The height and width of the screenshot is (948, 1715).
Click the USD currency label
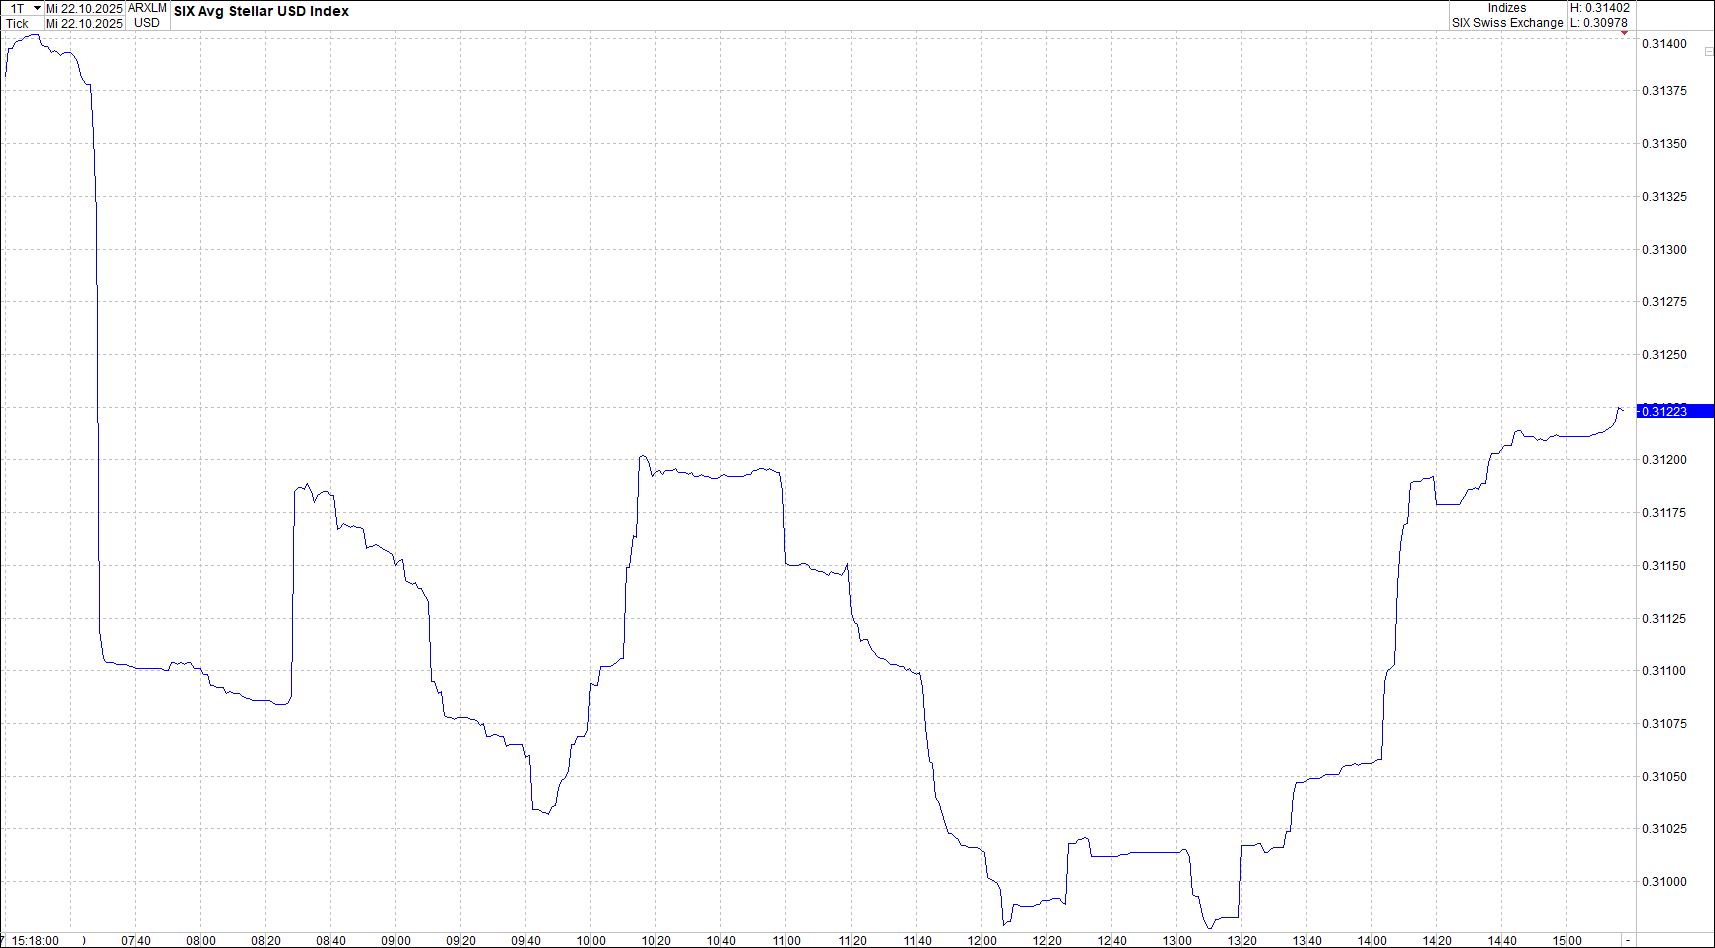pos(146,23)
